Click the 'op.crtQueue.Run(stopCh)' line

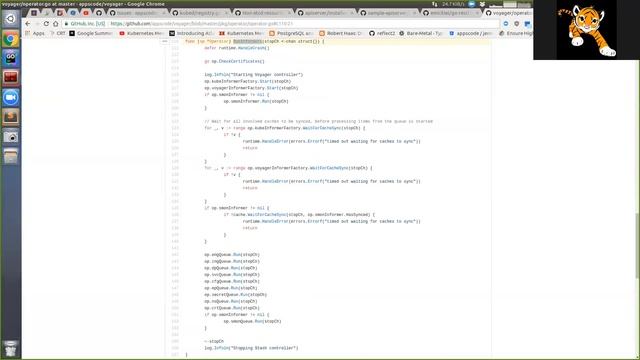pos(232,308)
